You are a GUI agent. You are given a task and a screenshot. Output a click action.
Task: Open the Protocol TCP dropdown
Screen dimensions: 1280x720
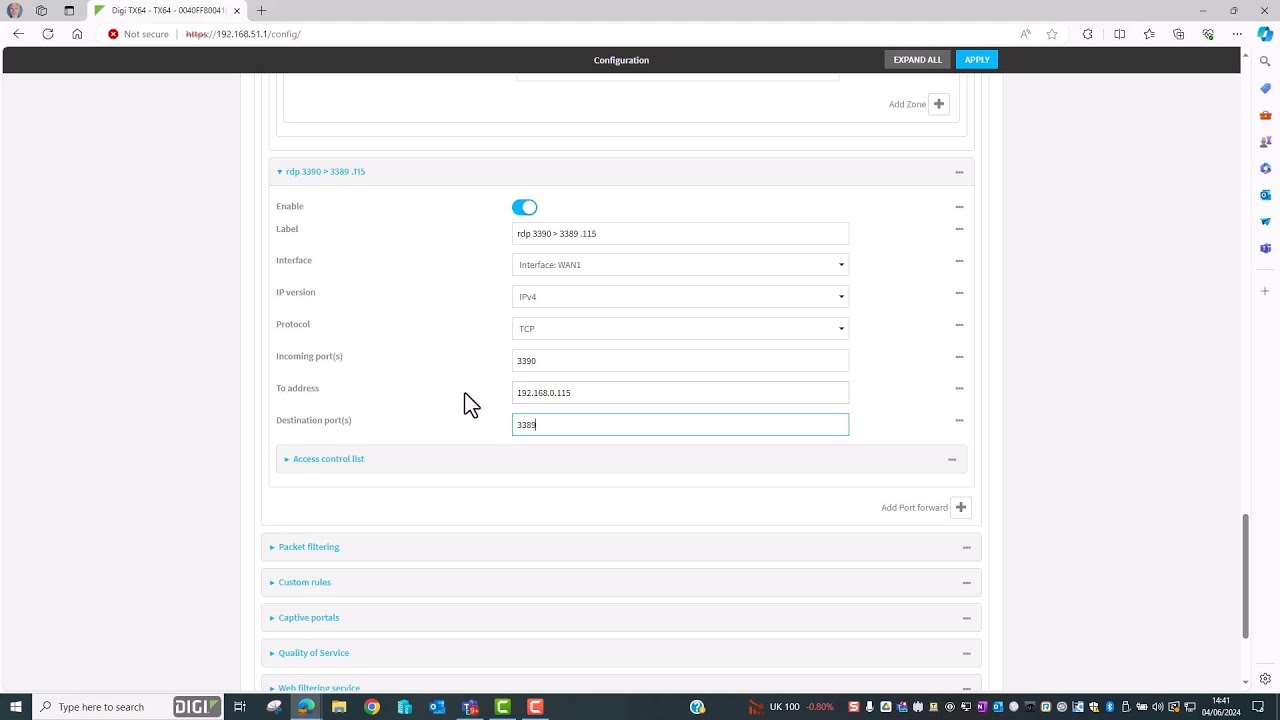pos(680,329)
